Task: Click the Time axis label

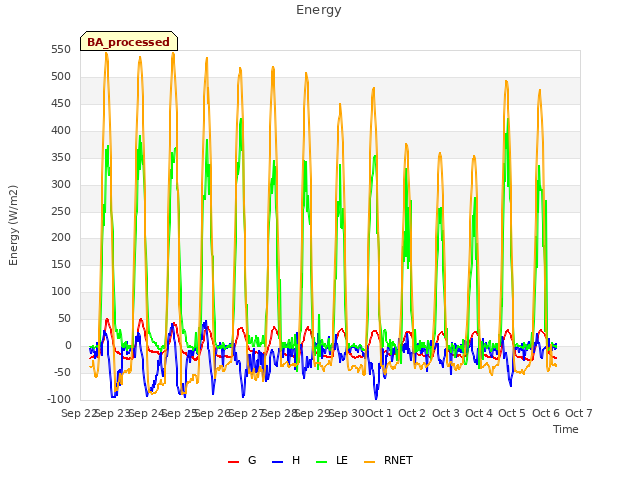Action: [x=566, y=429]
